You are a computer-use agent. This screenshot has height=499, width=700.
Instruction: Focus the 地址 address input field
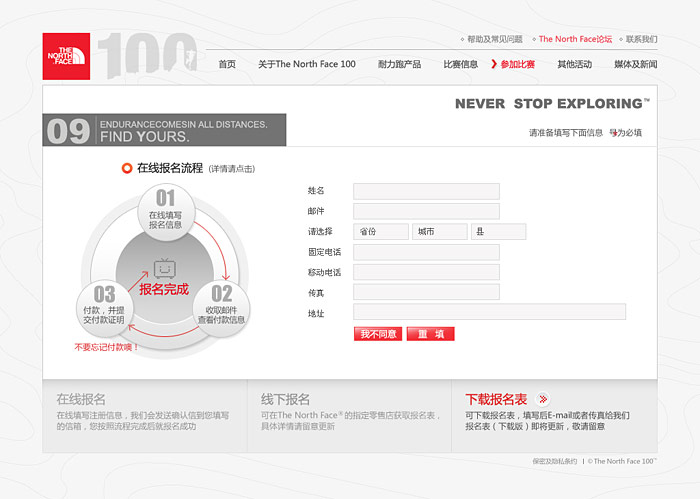click(490, 312)
